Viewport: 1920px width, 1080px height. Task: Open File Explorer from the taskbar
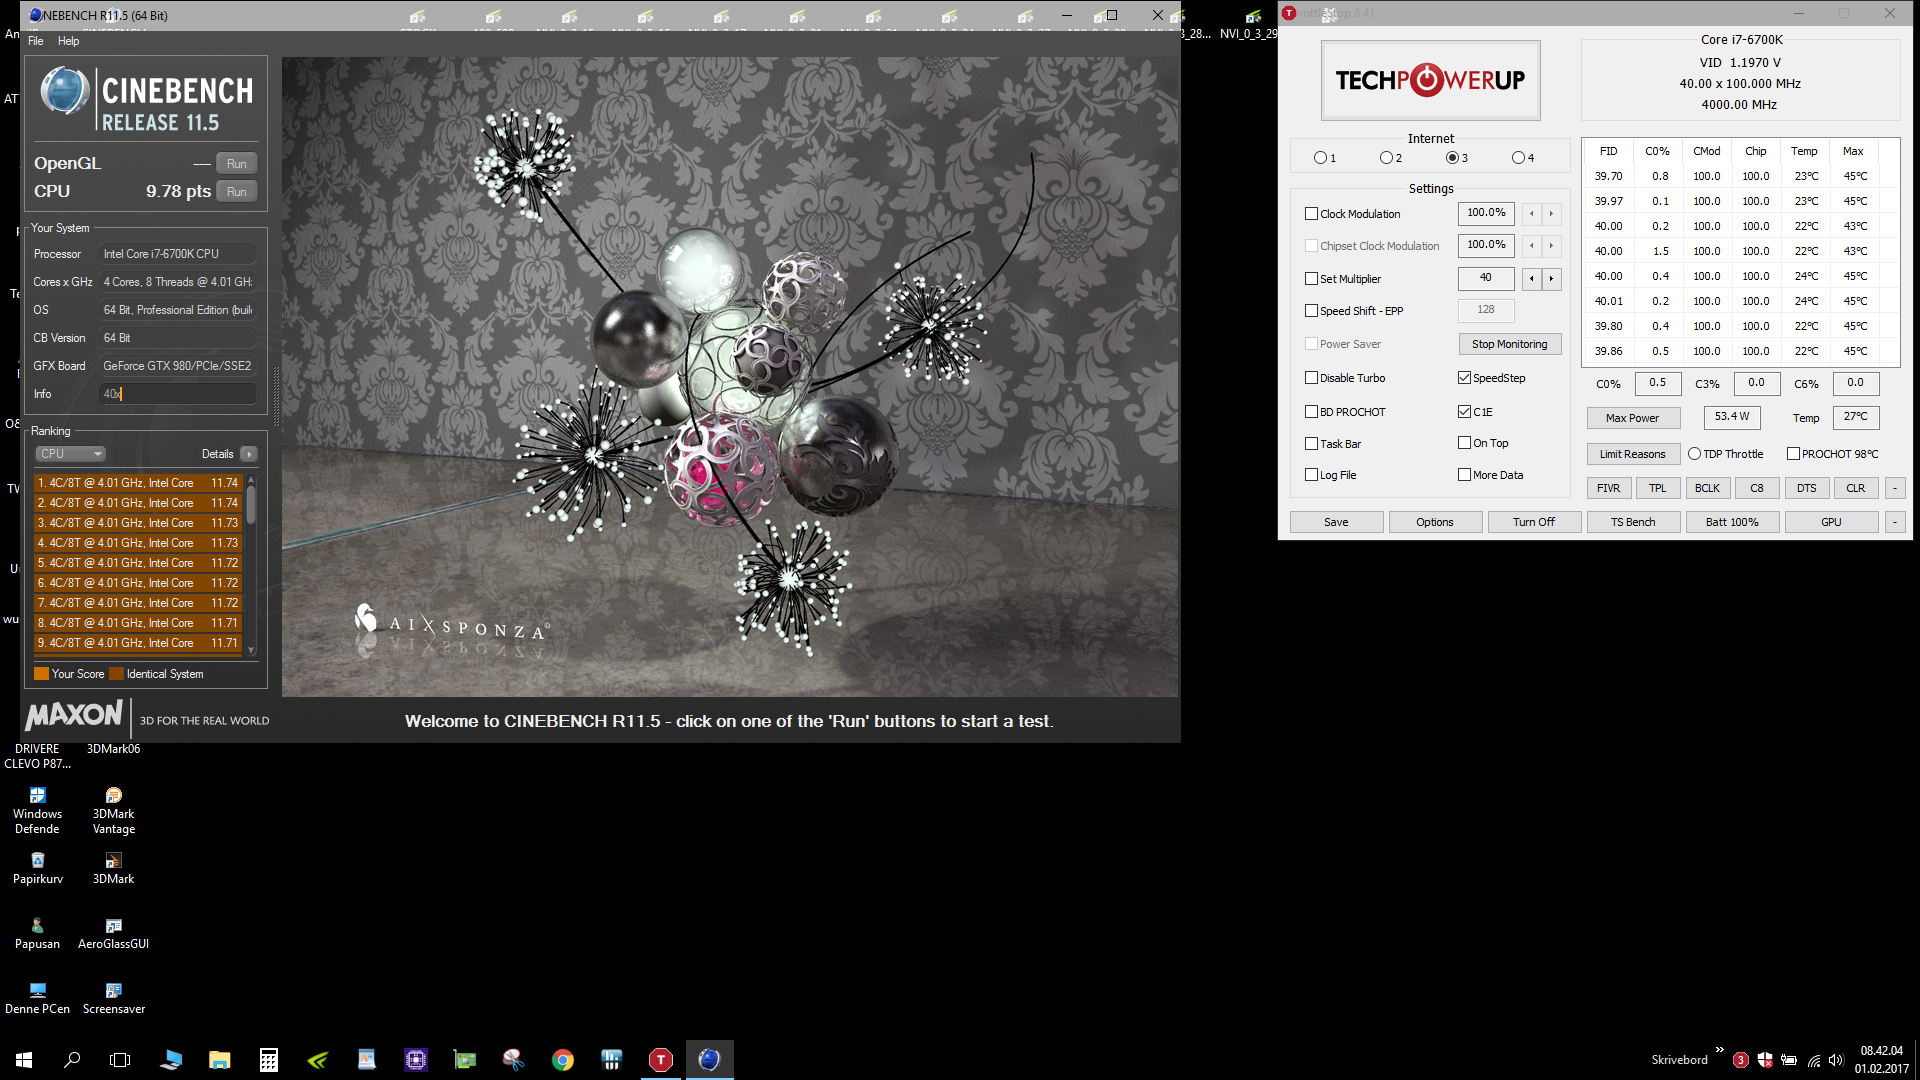220,1060
